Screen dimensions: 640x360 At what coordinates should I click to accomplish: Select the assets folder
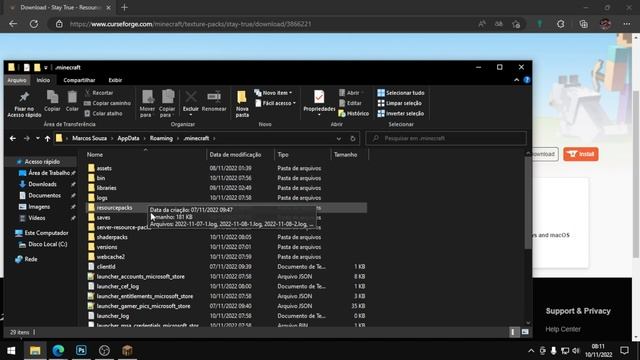coord(104,168)
